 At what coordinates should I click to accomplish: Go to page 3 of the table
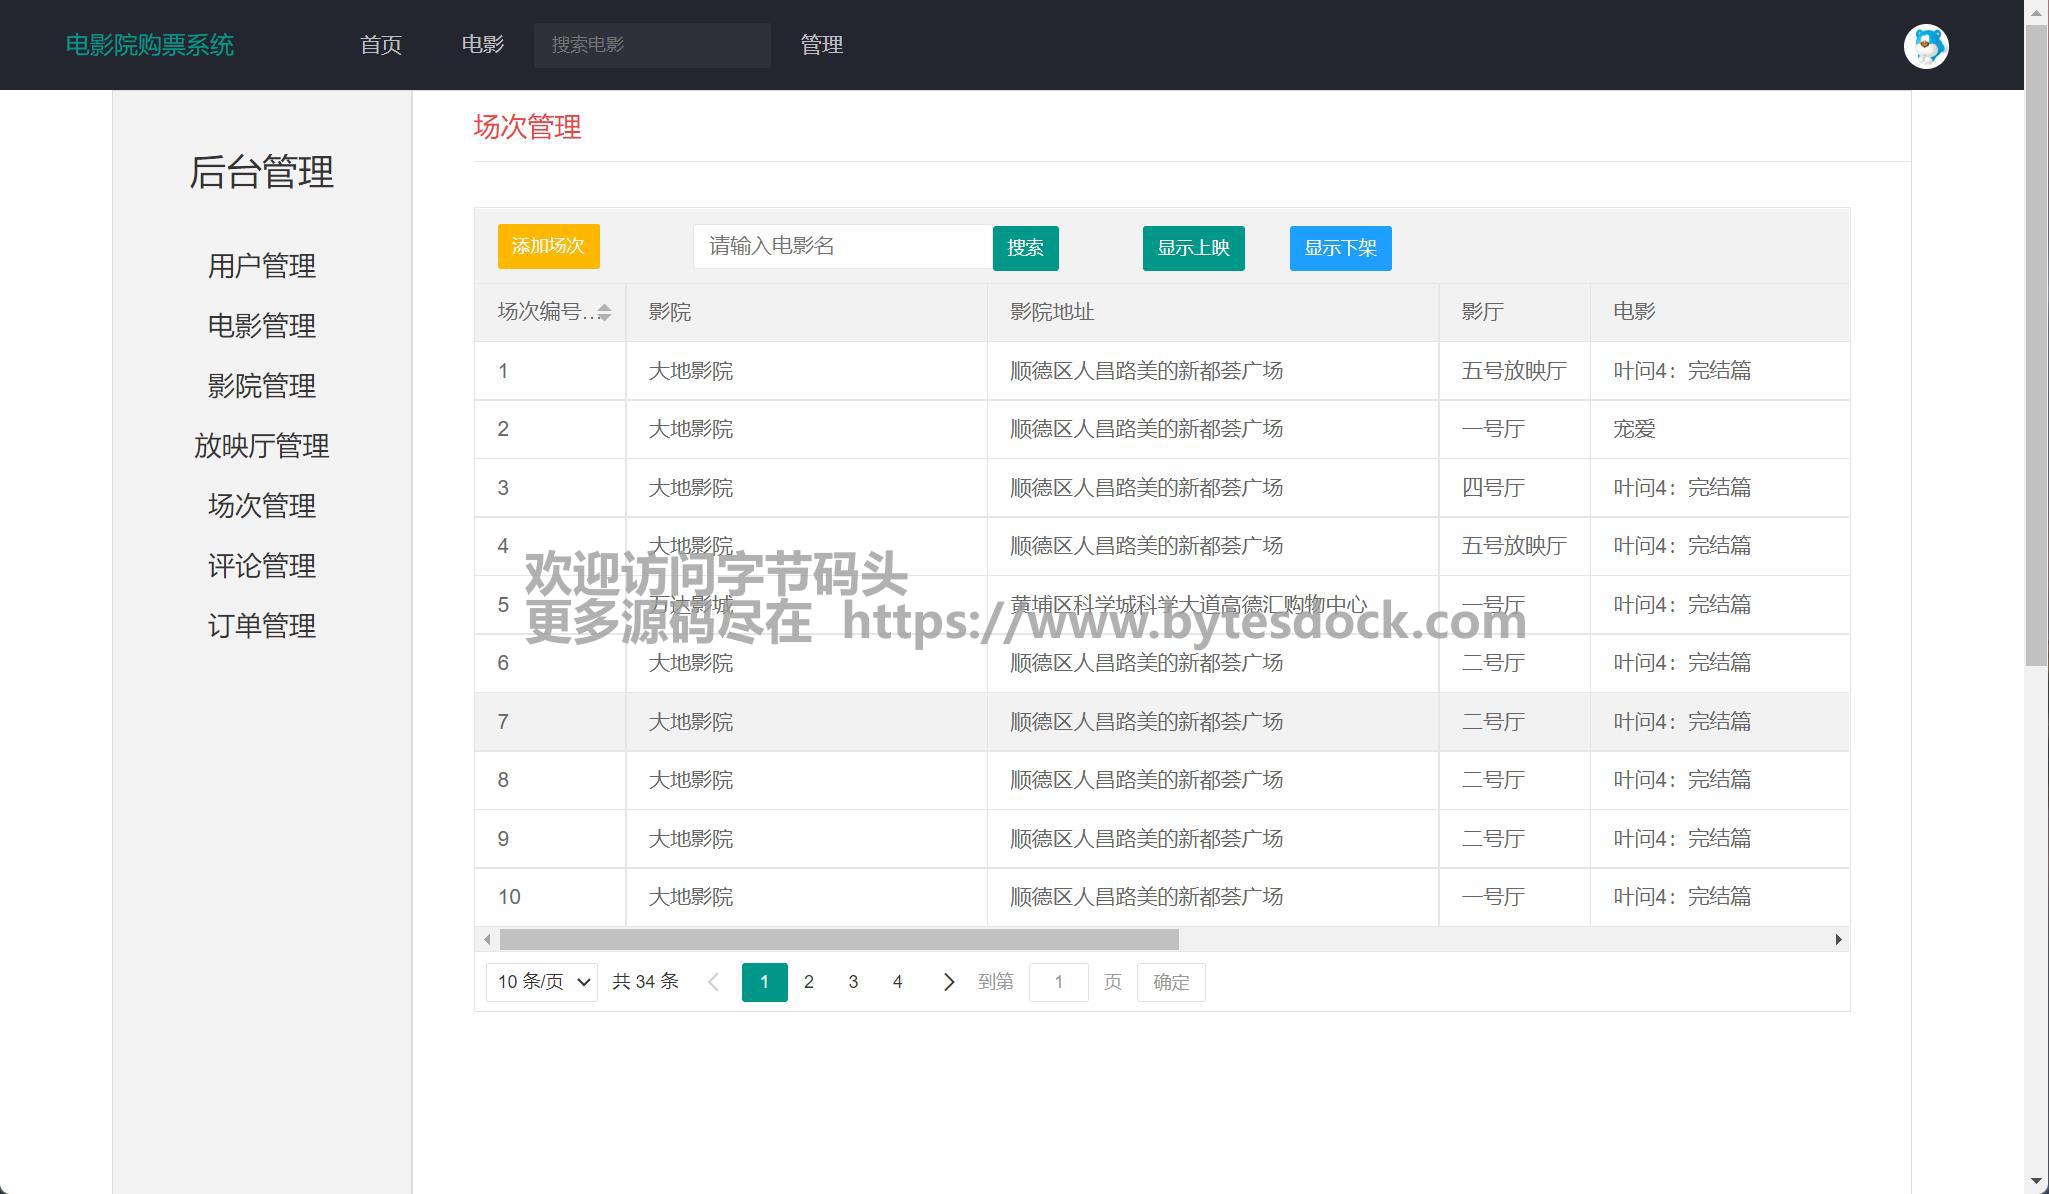click(x=853, y=982)
